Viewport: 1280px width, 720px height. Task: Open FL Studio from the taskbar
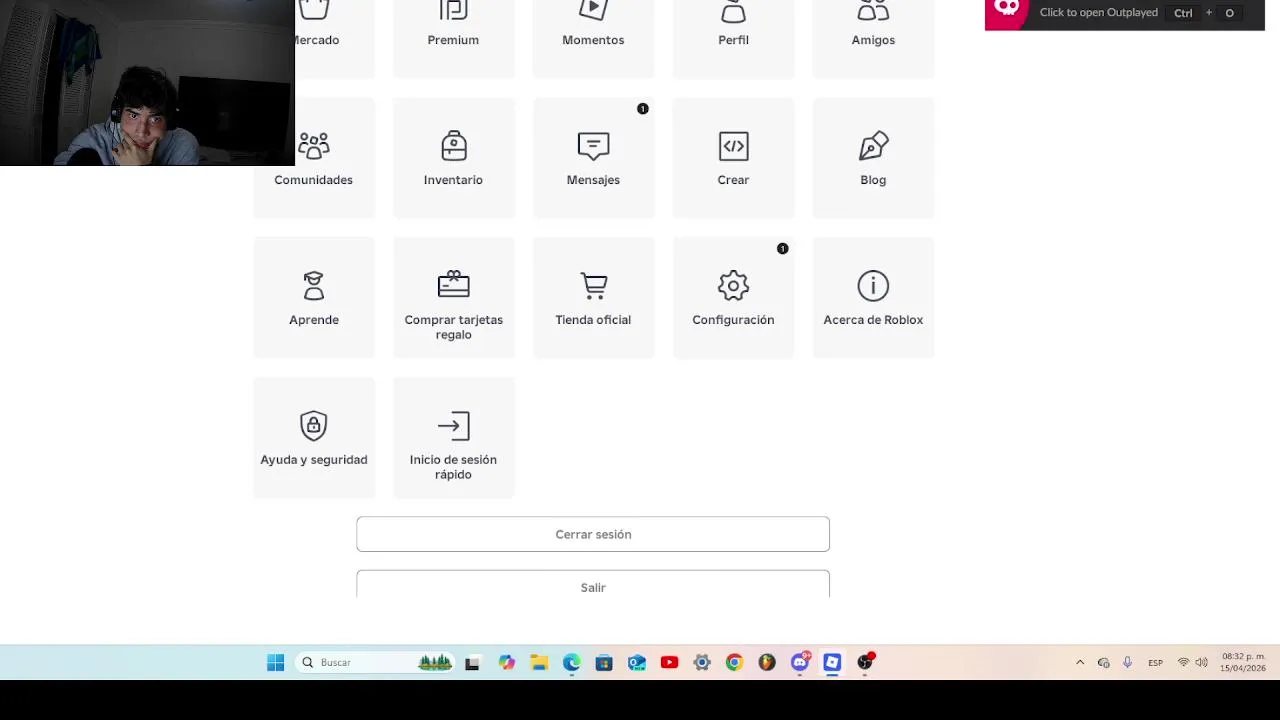tap(767, 662)
